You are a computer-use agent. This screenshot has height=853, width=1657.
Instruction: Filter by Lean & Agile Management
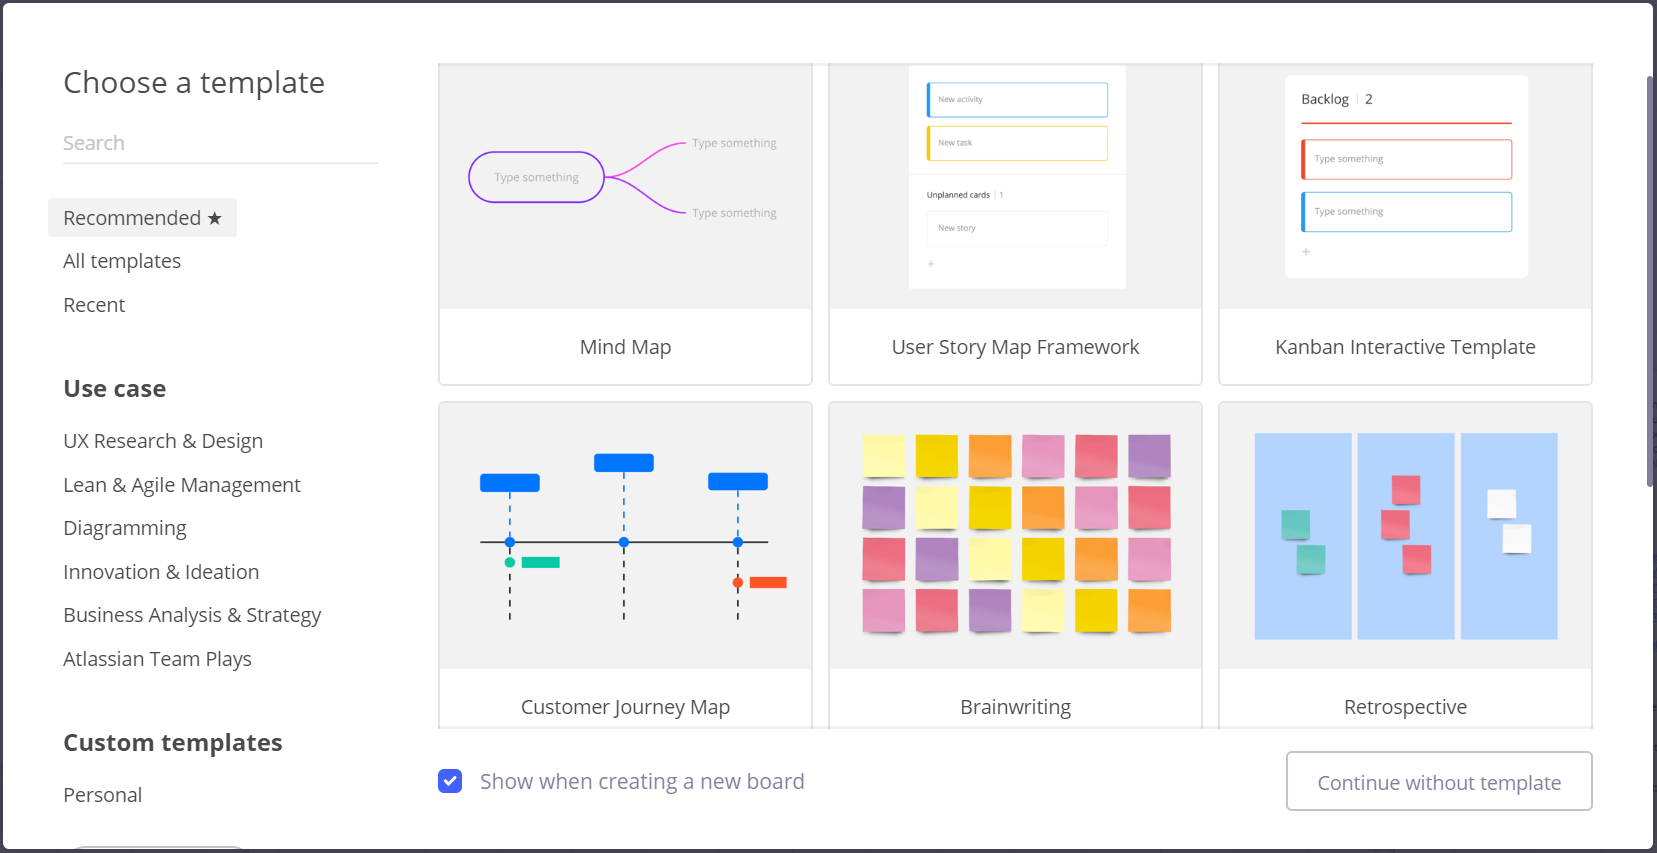[181, 485]
